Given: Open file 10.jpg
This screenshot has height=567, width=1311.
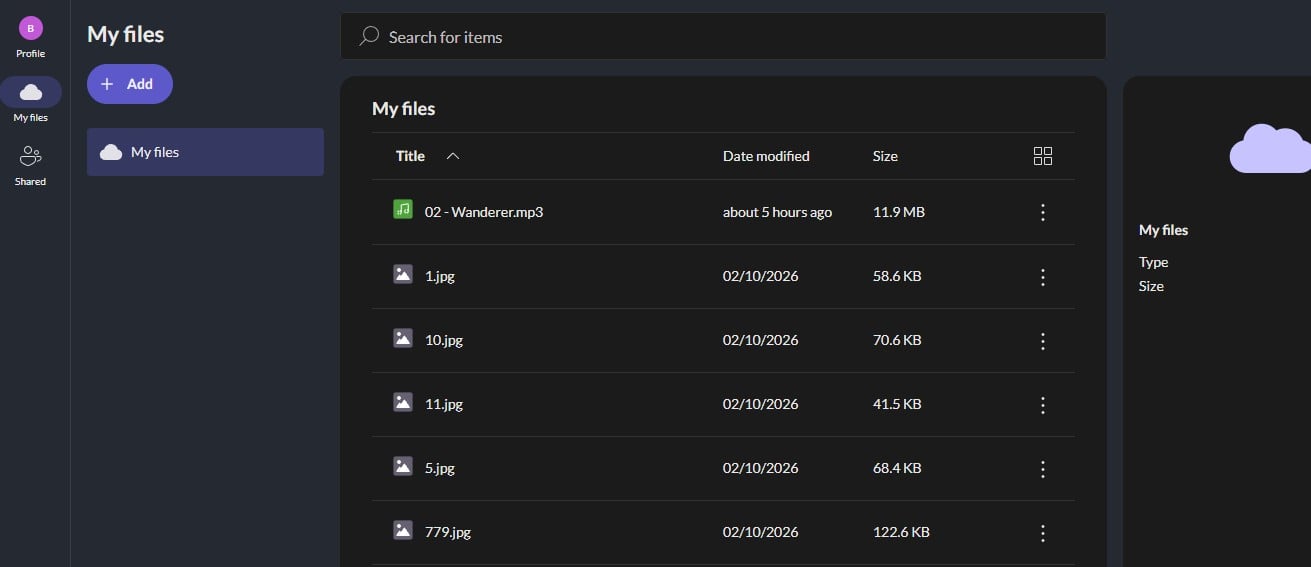Looking at the screenshot, I should [444, 340].
